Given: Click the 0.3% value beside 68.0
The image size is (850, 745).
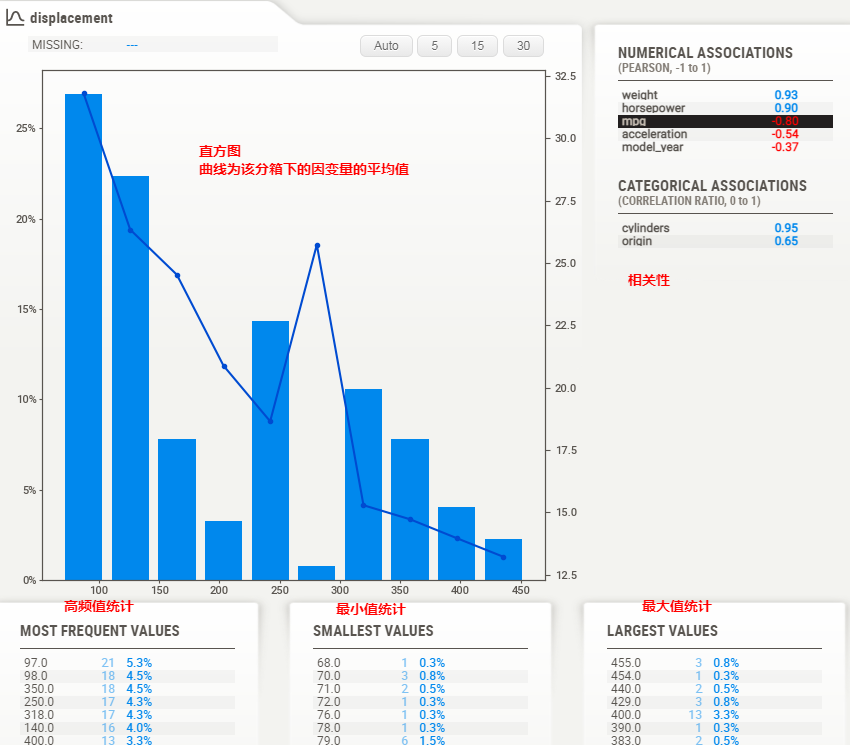Looking at the screenshot, I should (434, 662).
